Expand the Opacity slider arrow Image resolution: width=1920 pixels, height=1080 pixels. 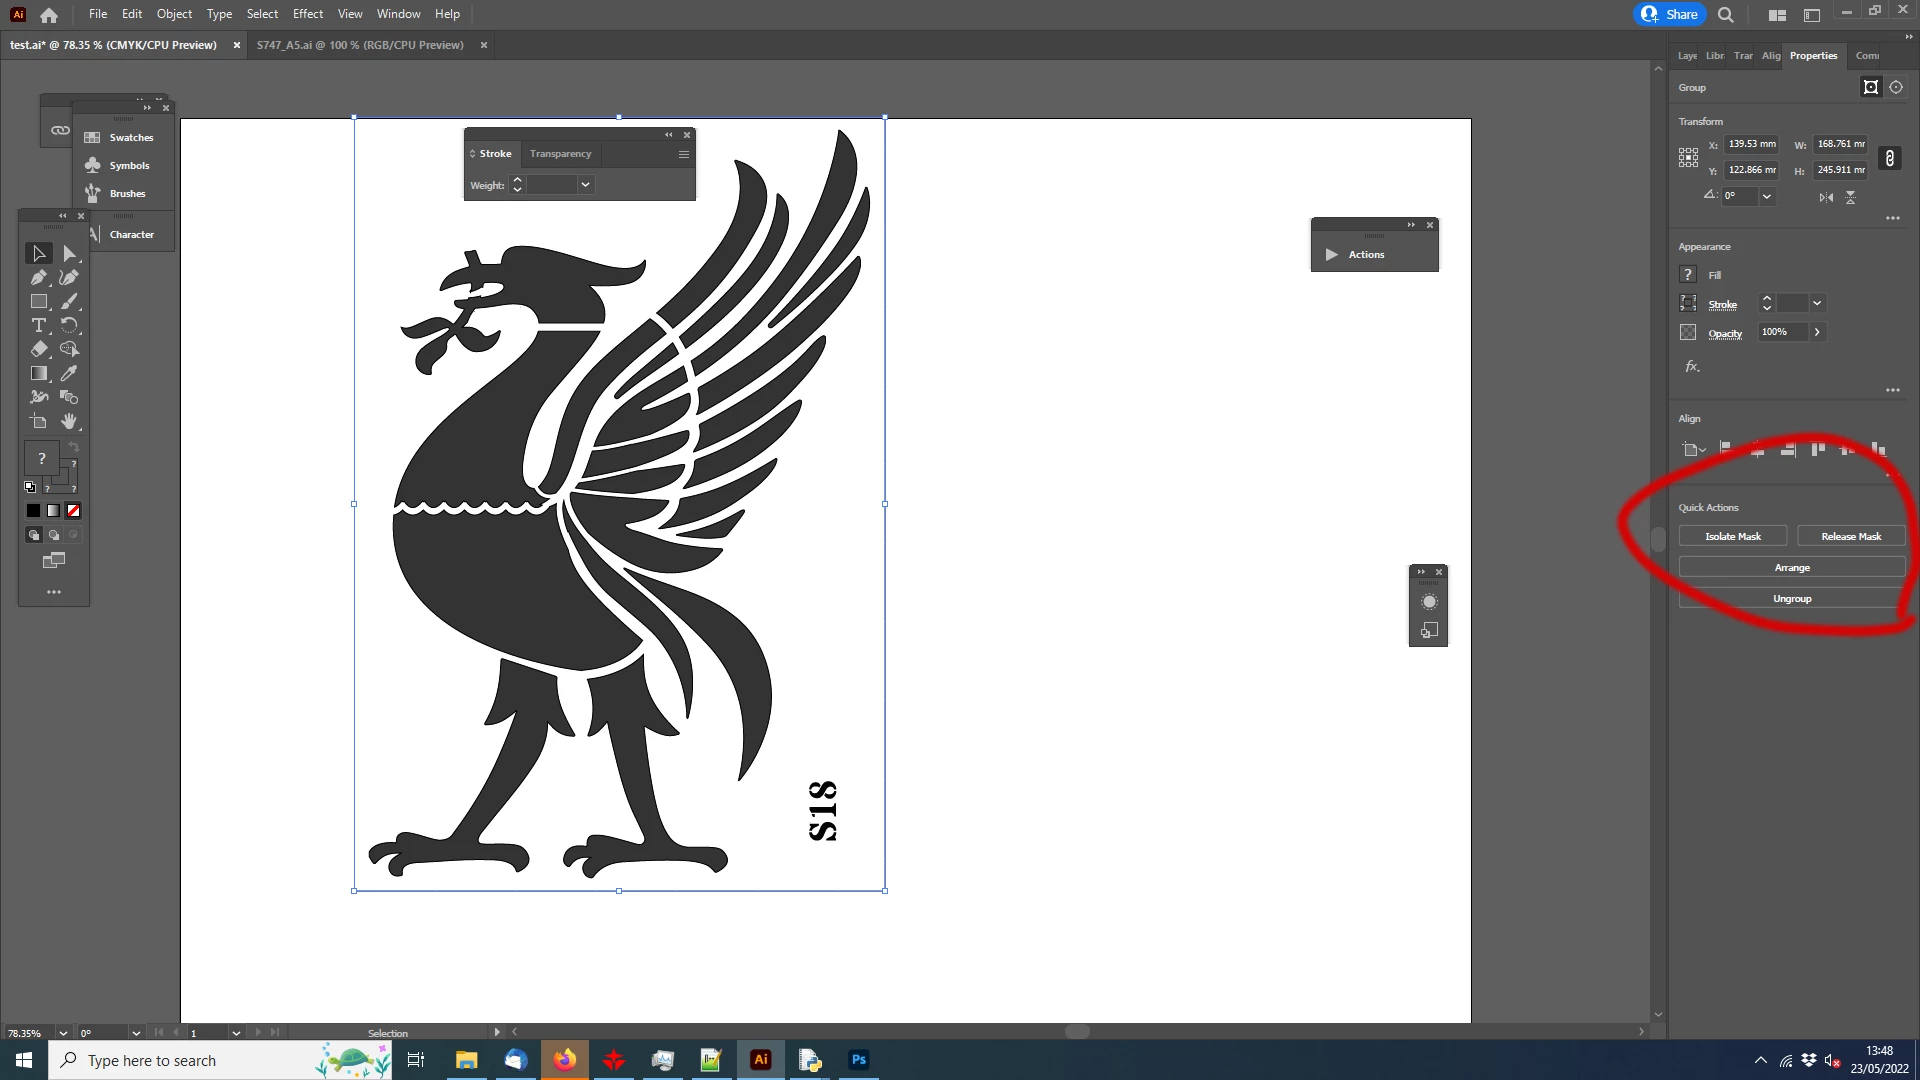point(1817,332)
